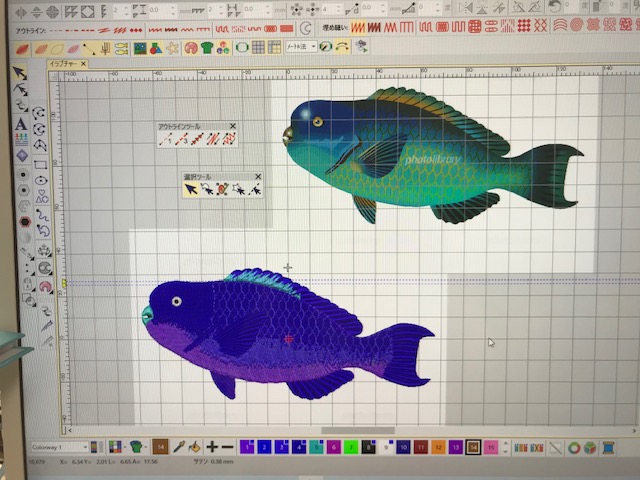The width and height of the screenshot is (640, 480).
Task: Select blue color swatch 2 in palette
Action: click(264, 447)
